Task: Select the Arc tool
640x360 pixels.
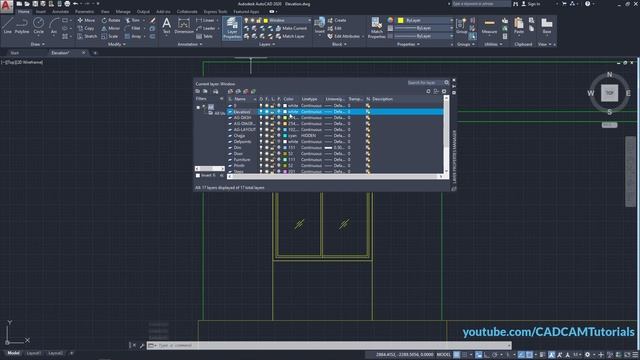Action: tap(54, 26)
